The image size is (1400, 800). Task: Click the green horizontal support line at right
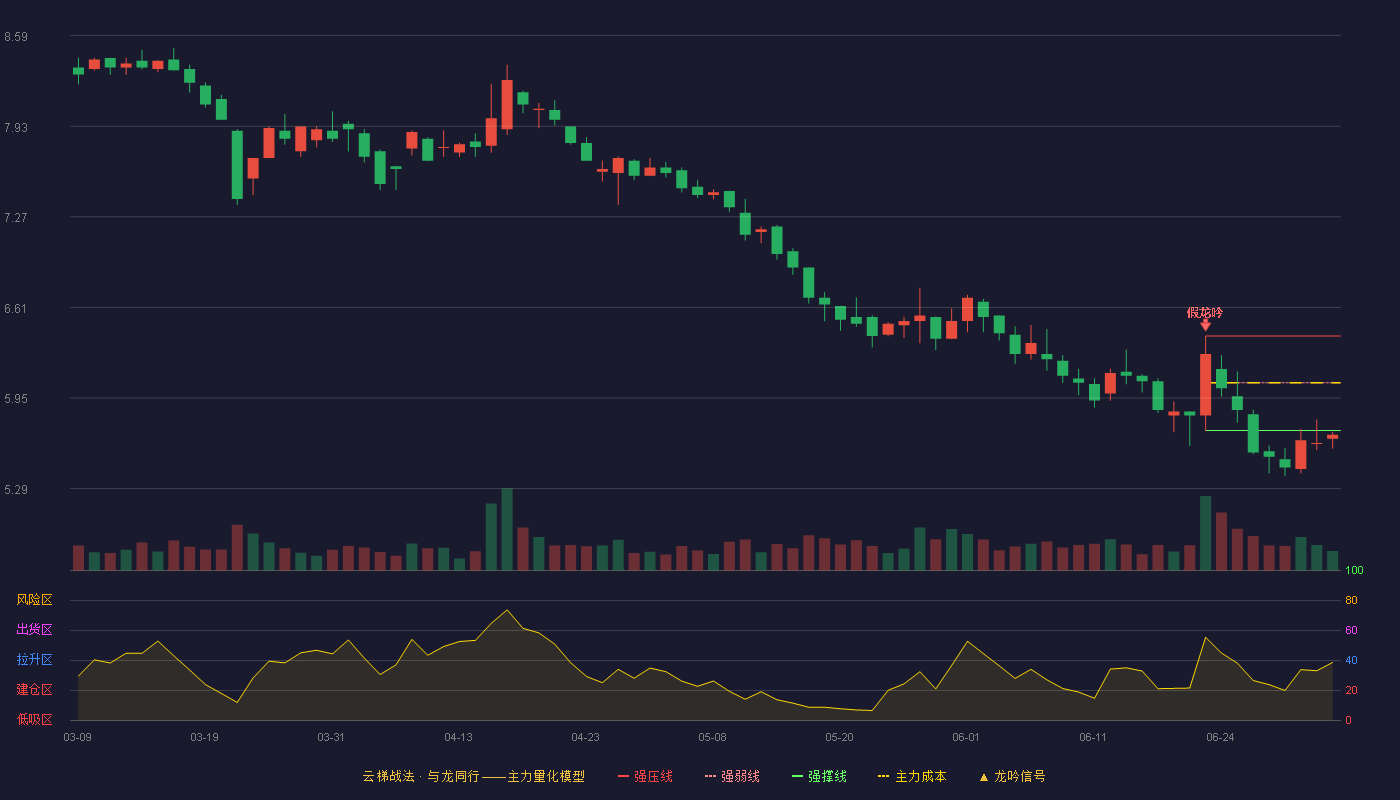pyautogui.click(x=1273, y=431)
